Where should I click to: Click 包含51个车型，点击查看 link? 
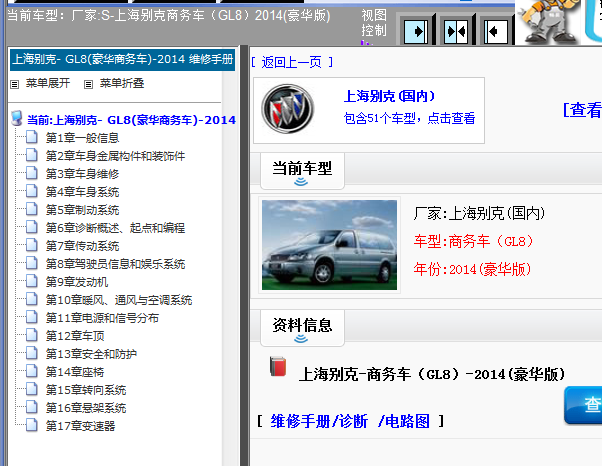click(x=409, y=118)
